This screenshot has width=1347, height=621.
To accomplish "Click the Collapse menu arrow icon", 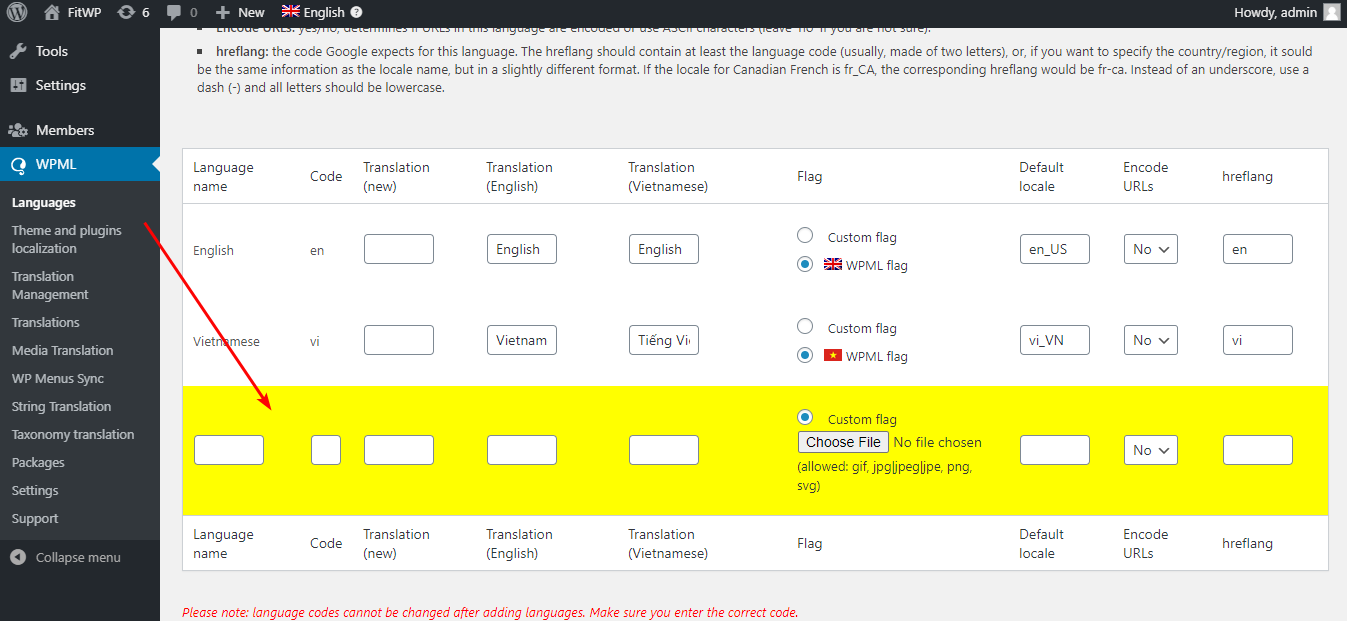I will pyautogui.click(x=18, y=557).
